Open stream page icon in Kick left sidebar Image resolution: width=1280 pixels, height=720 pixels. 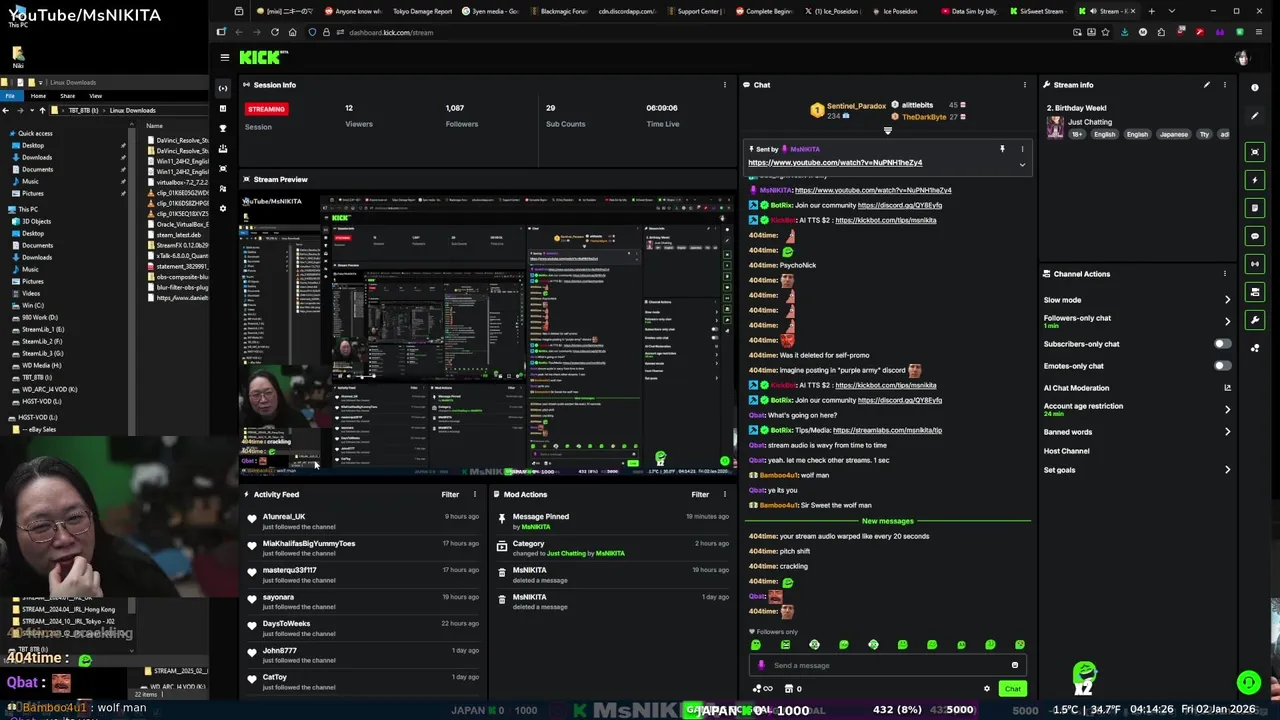(223, 88)
